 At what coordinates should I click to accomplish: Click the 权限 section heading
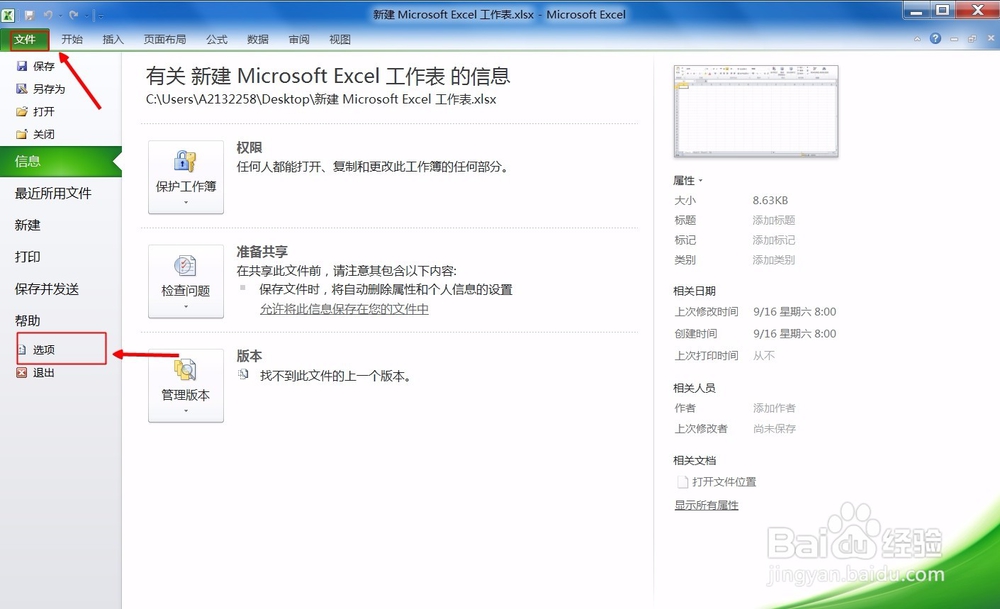point(249,147)
